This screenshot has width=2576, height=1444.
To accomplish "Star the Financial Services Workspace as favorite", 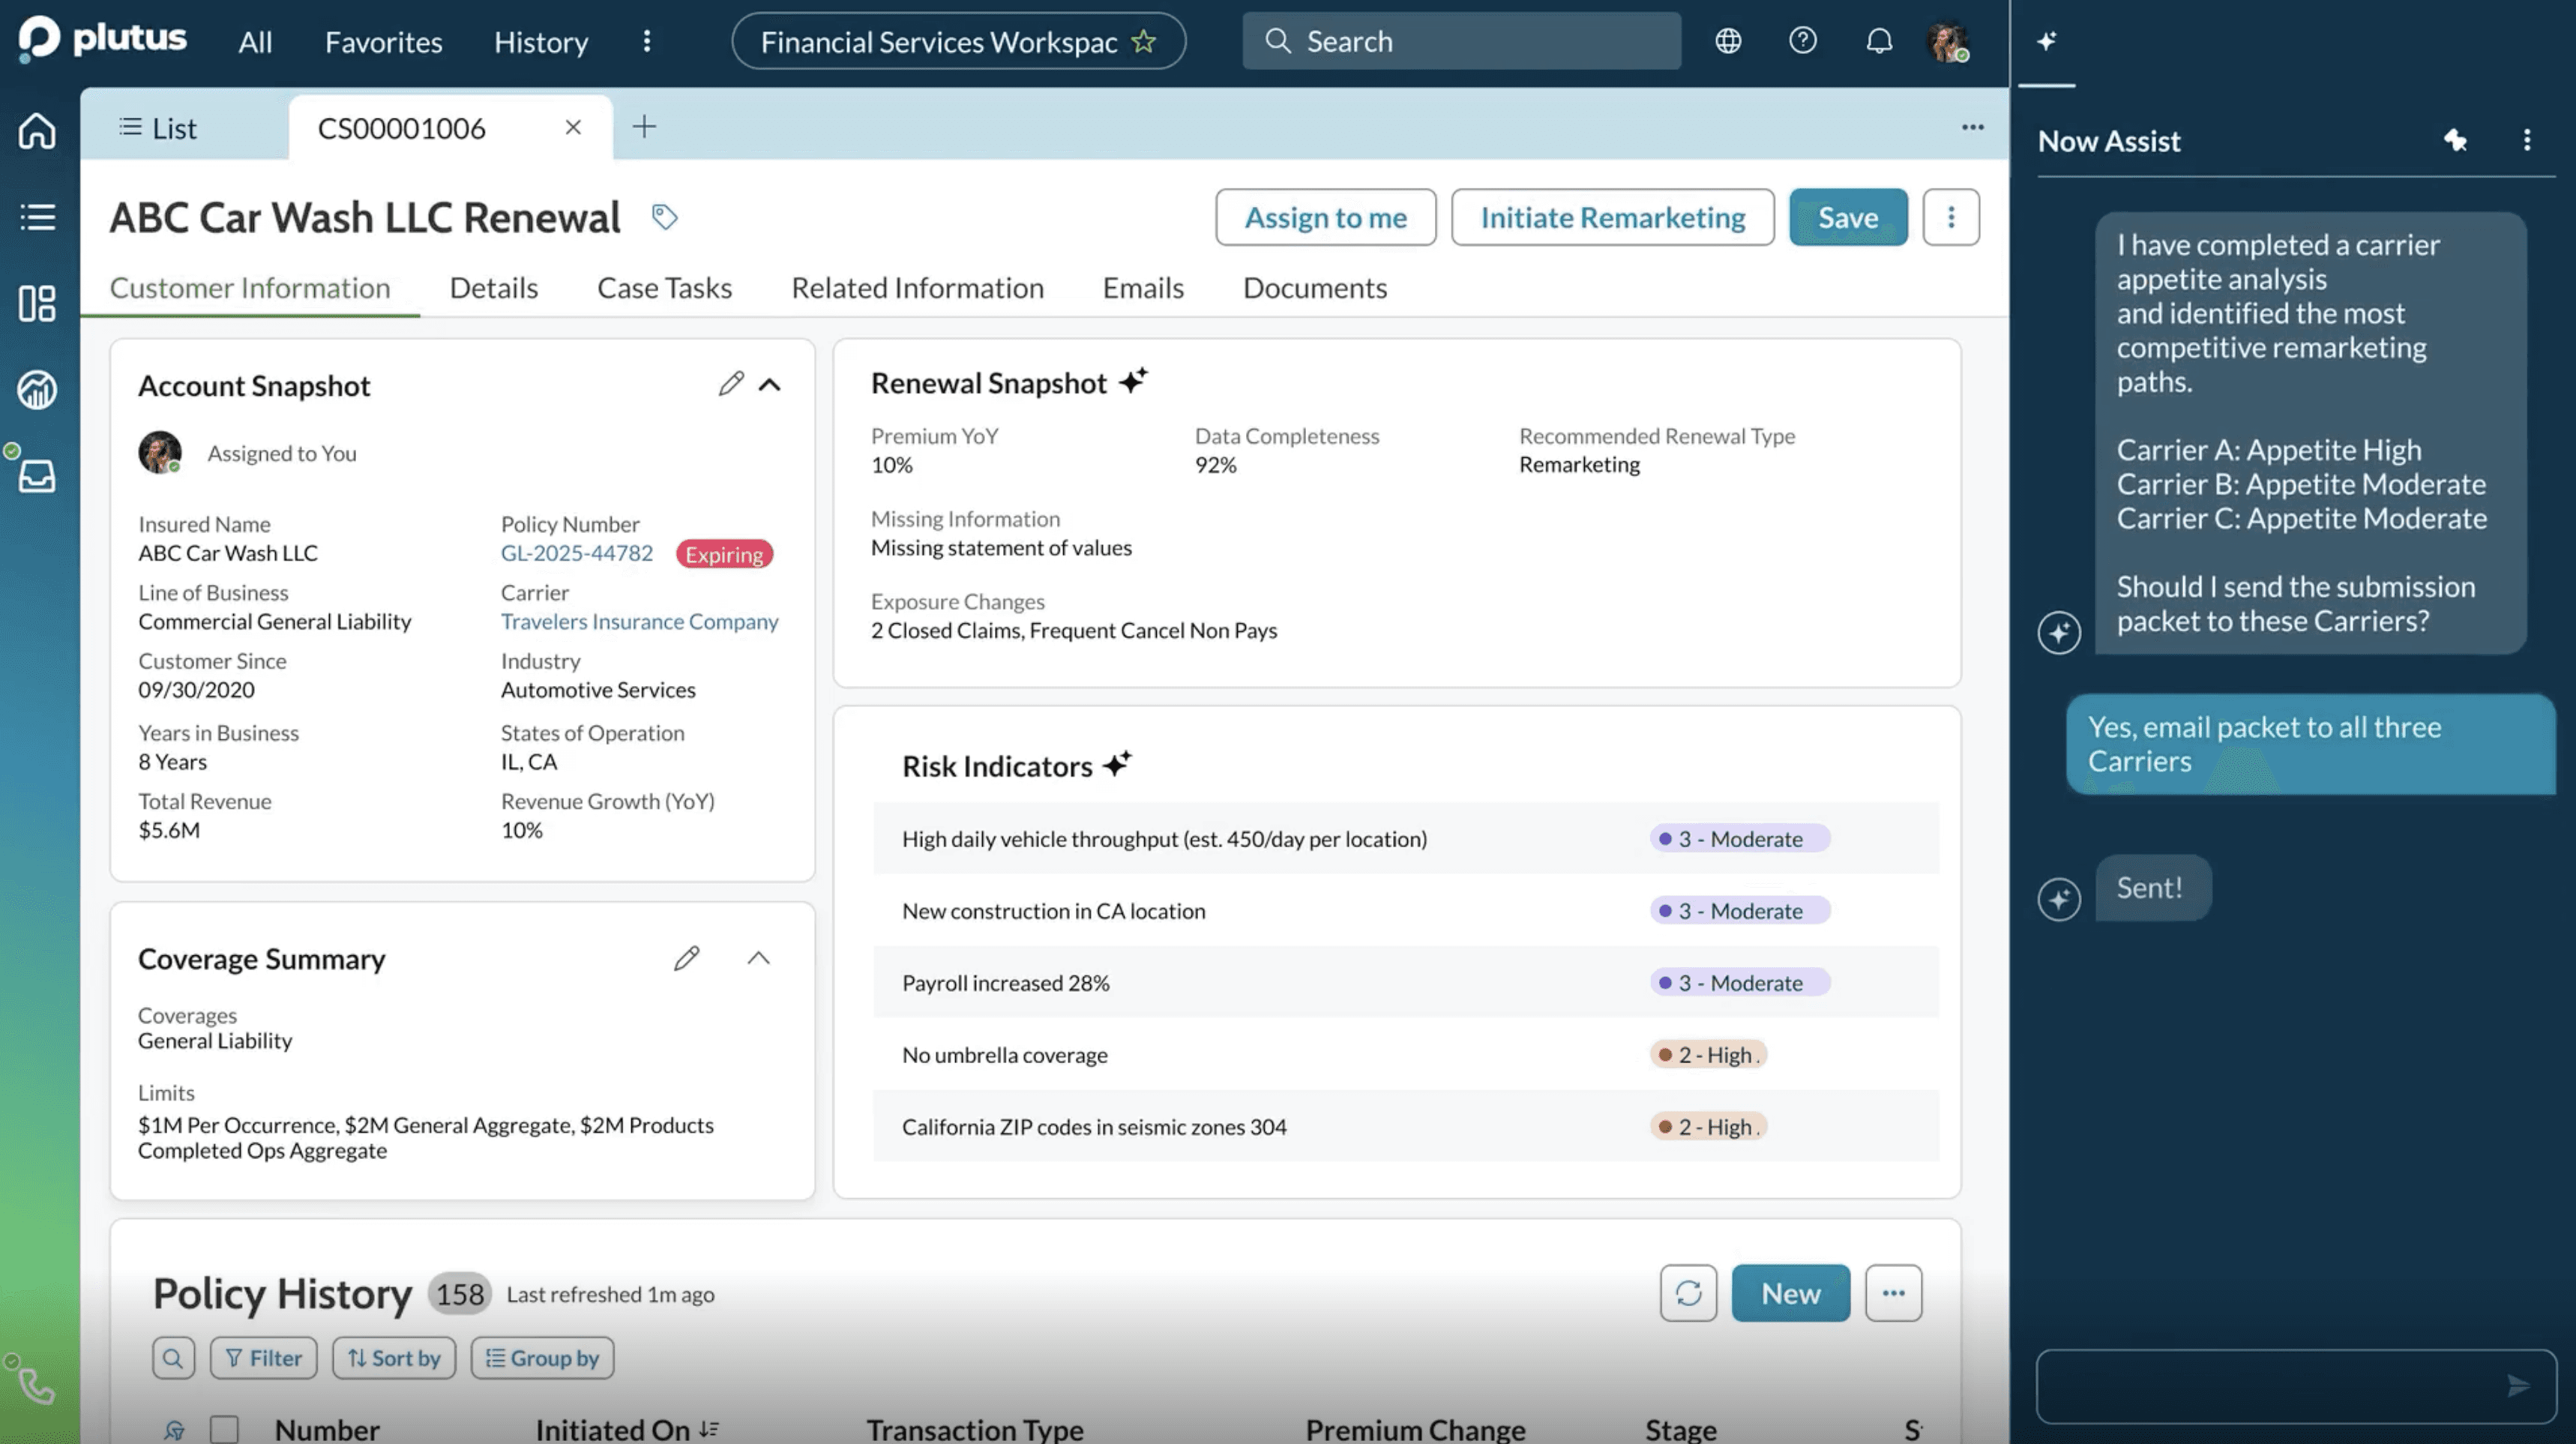I will pos(1143,42).
